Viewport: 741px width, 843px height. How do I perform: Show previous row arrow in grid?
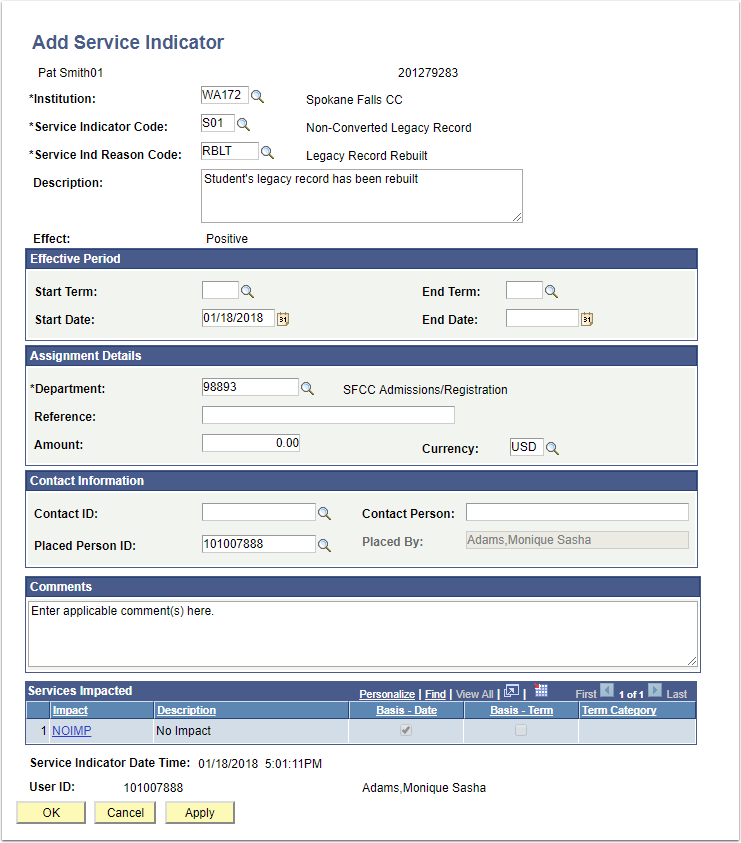coord(607,690)
